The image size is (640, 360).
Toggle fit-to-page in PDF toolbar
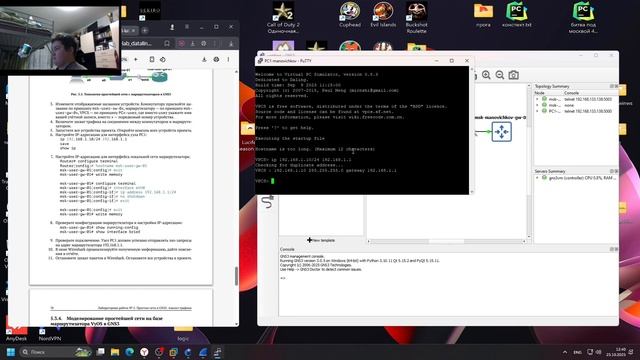(152, 60)
